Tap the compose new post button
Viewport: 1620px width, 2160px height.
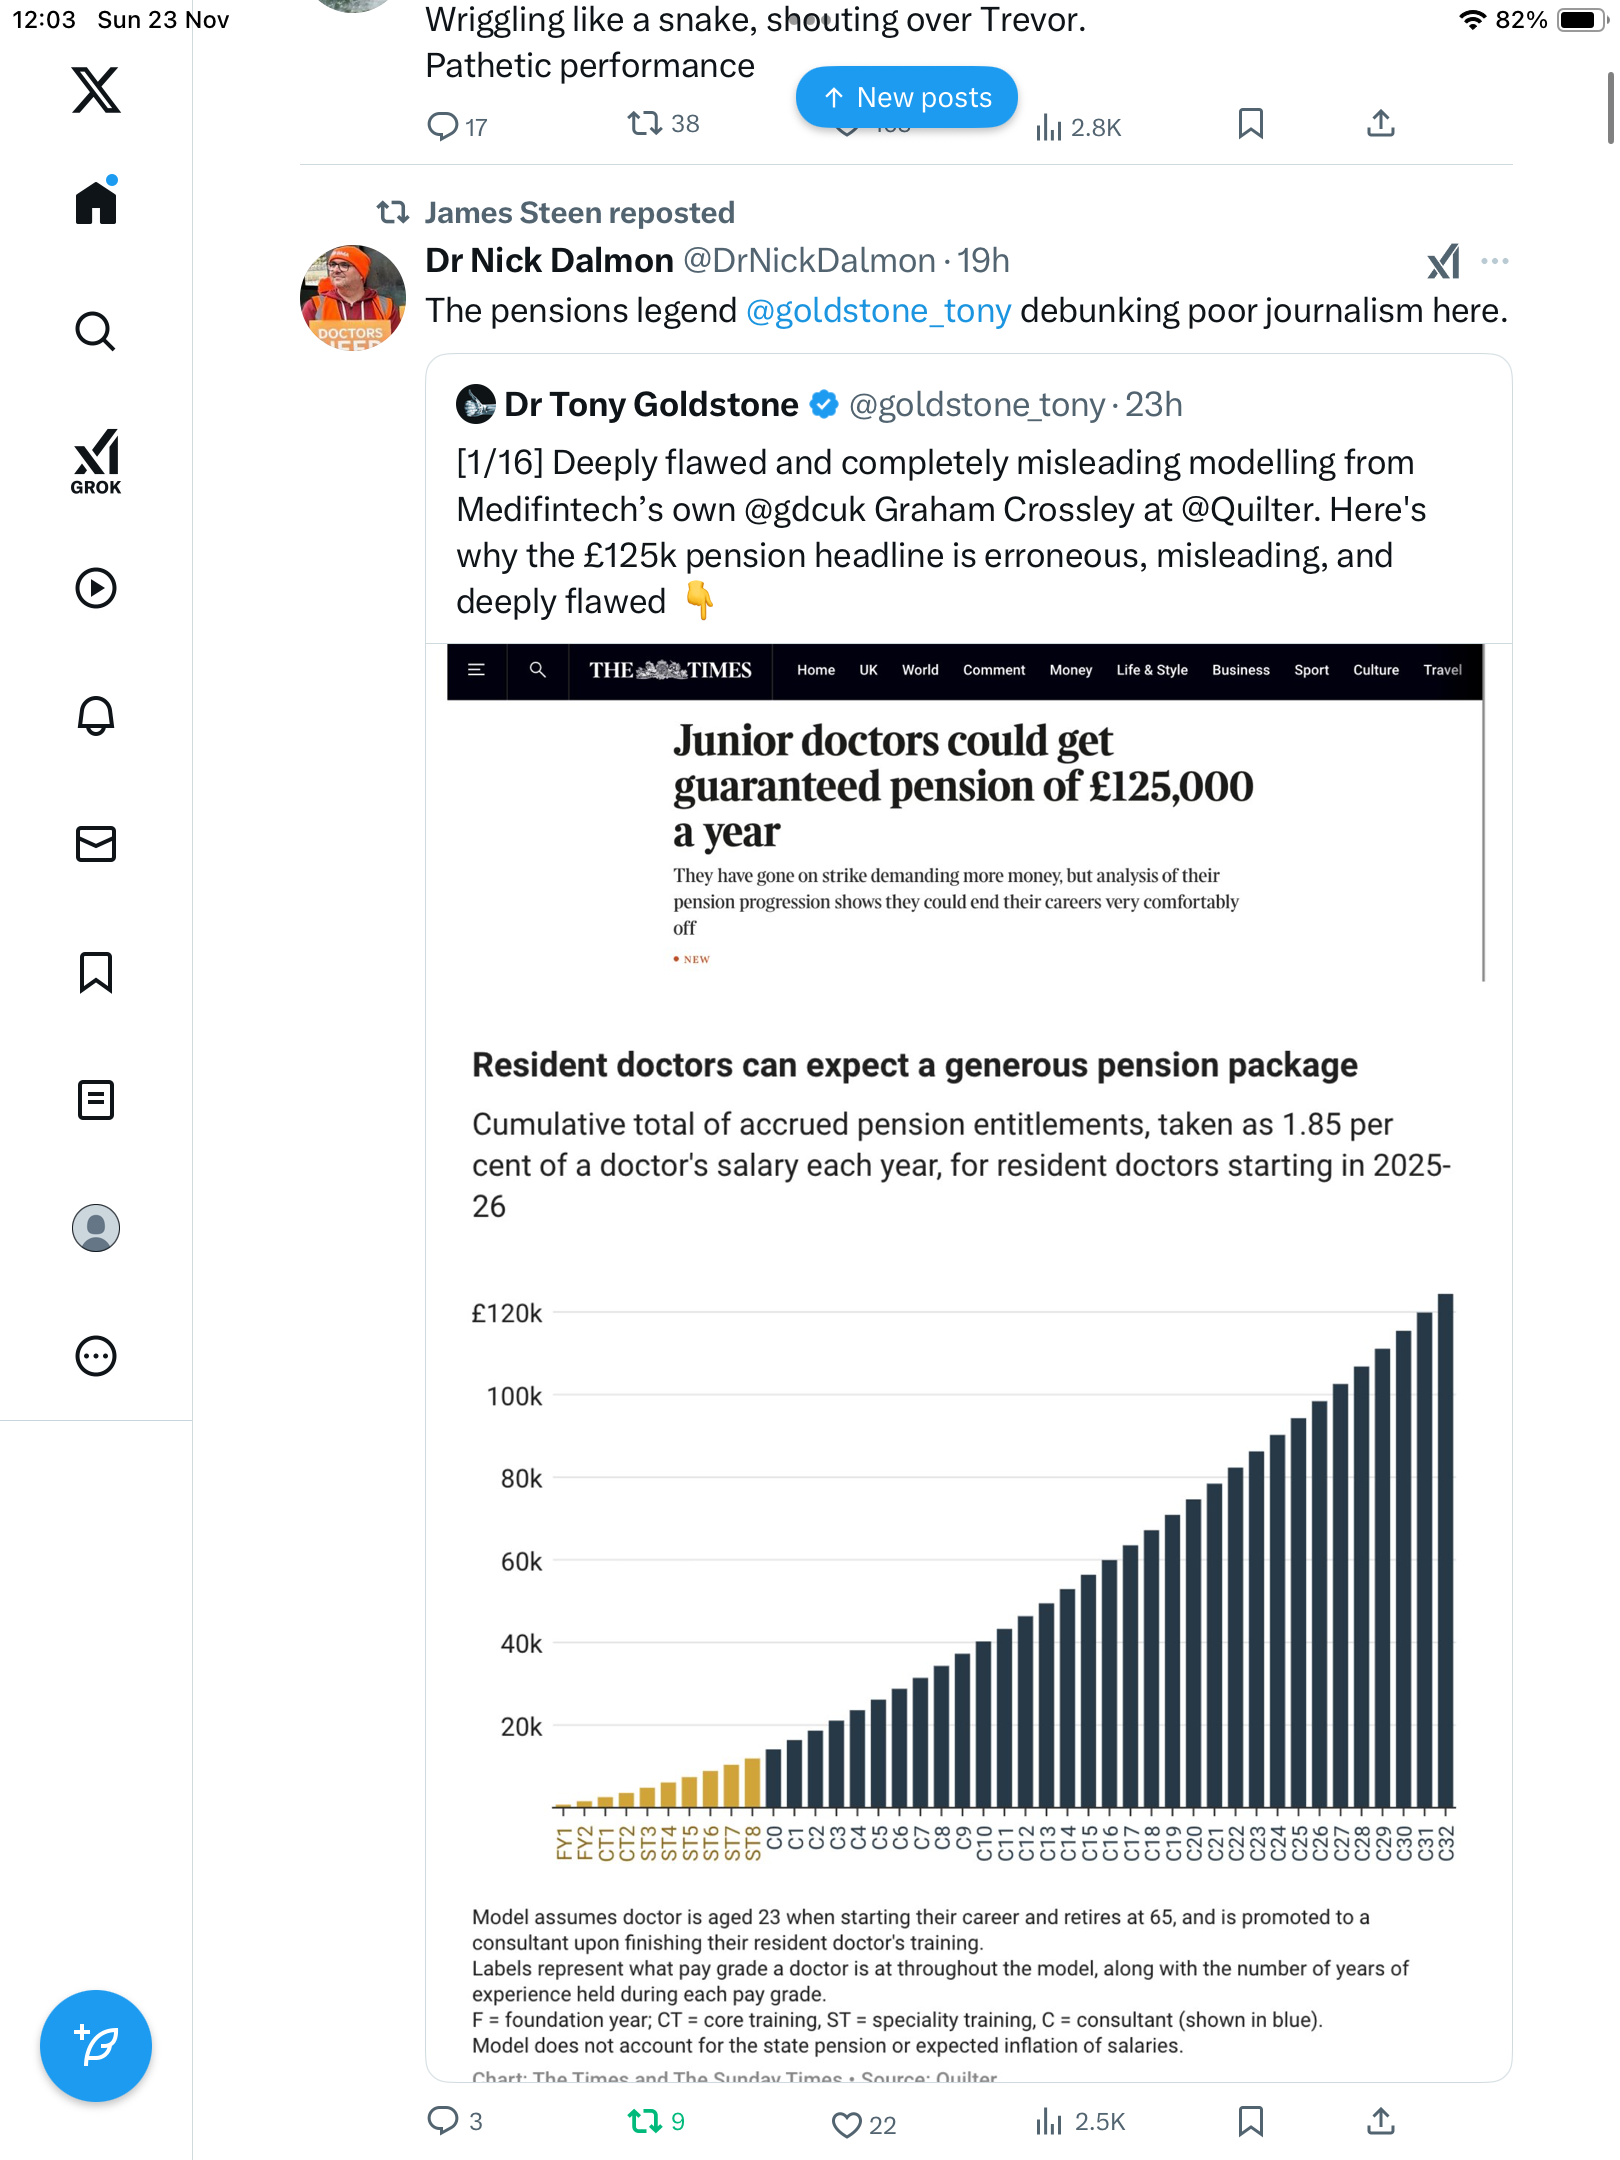click(x=96, y=2046)
